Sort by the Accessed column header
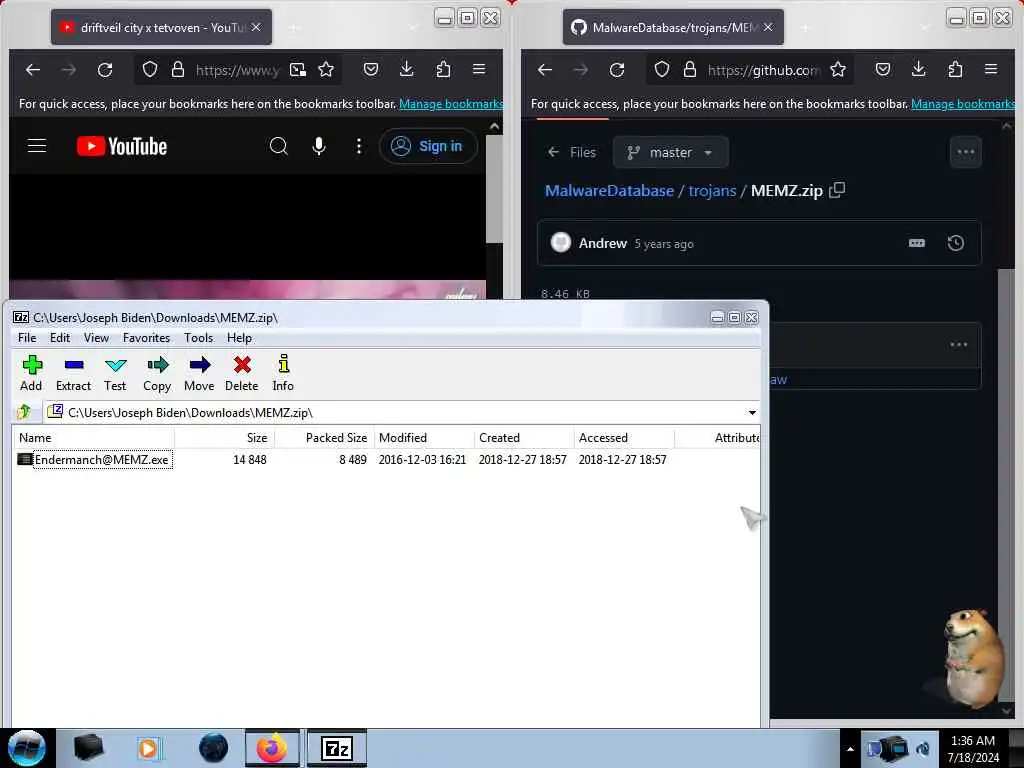The width and height of the screenshot is (1024, 768). 624,438
